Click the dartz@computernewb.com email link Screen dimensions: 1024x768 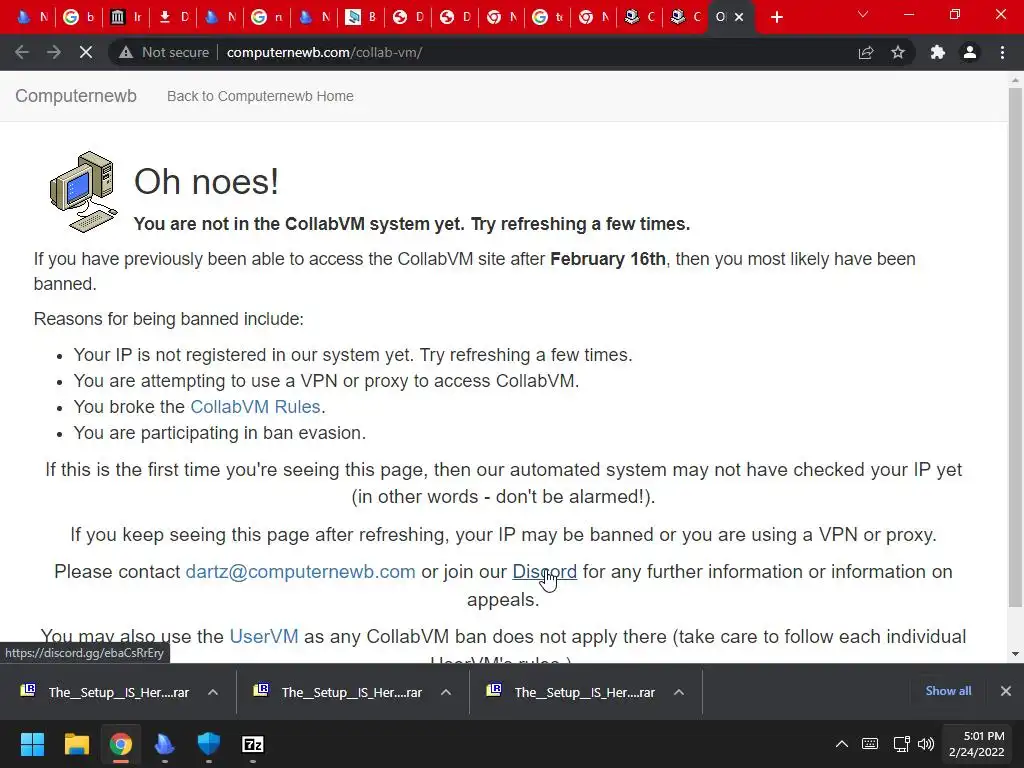[300, 571]
